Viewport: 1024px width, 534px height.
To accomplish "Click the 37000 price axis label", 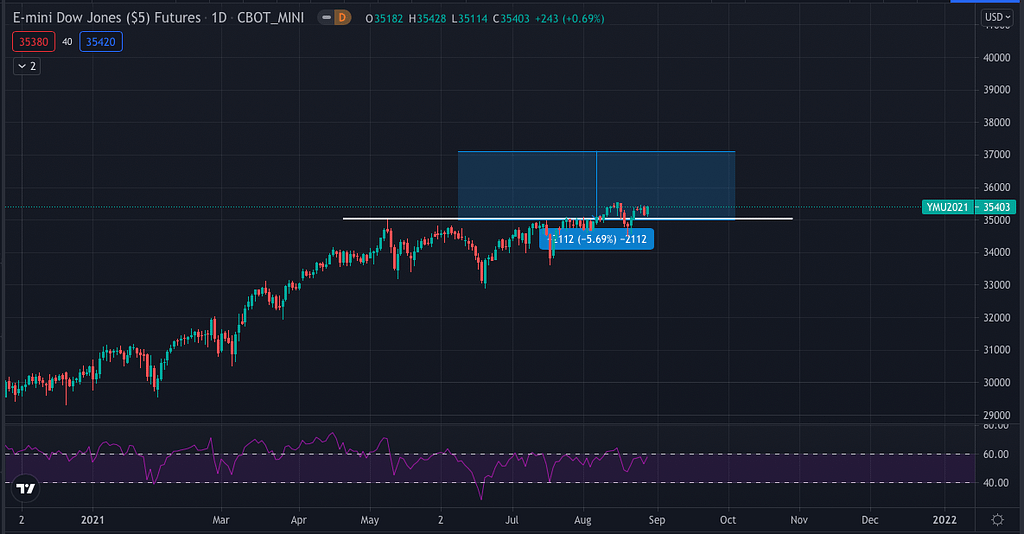I will 997,155.
